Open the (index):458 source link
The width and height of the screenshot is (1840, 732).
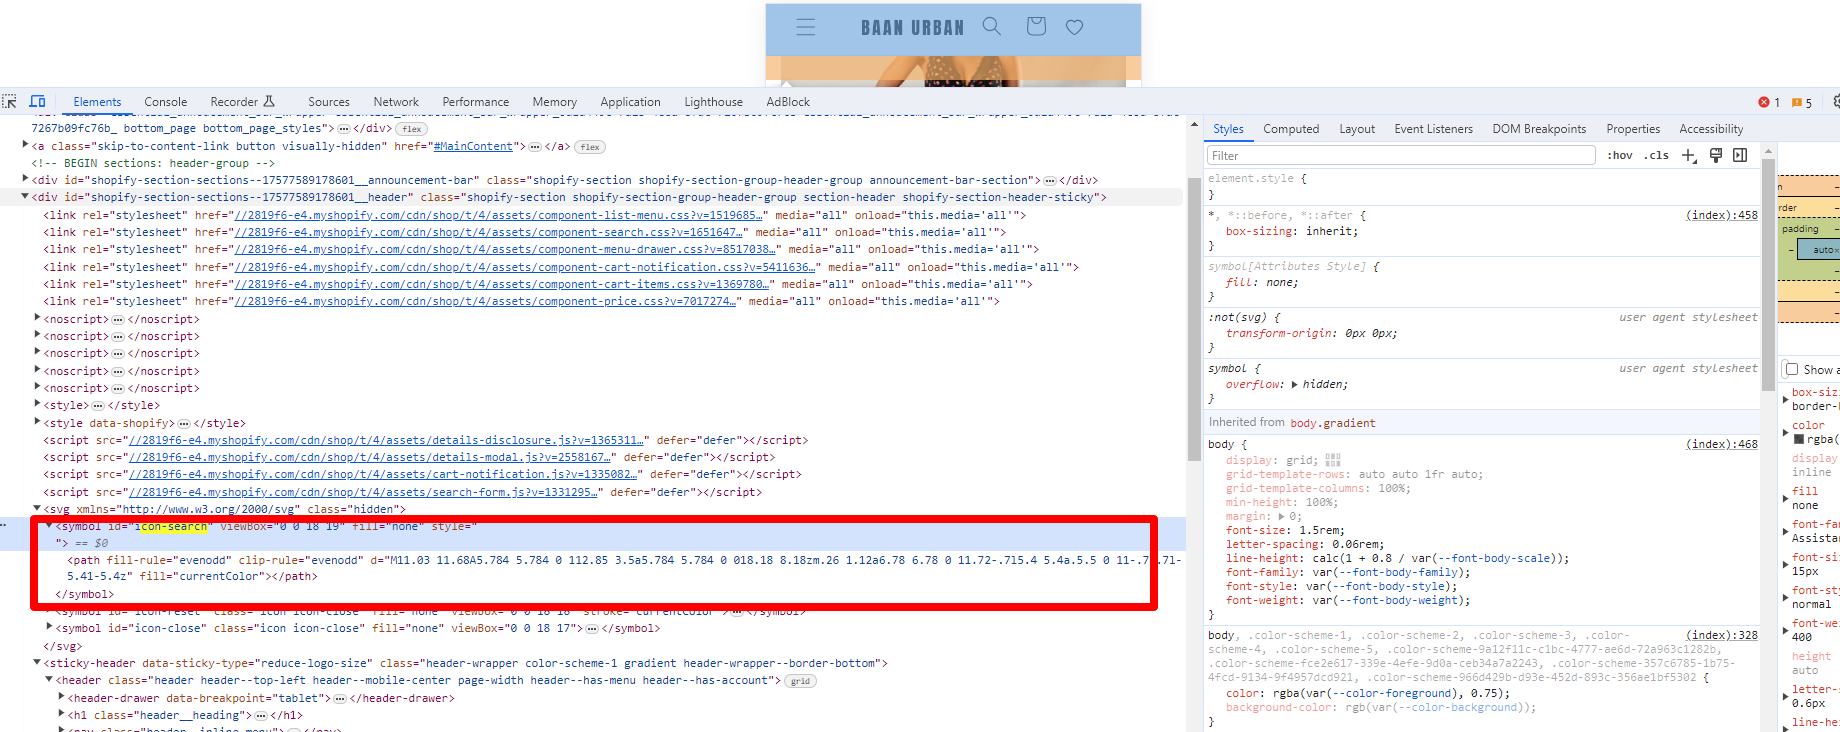pos(1721,215)
